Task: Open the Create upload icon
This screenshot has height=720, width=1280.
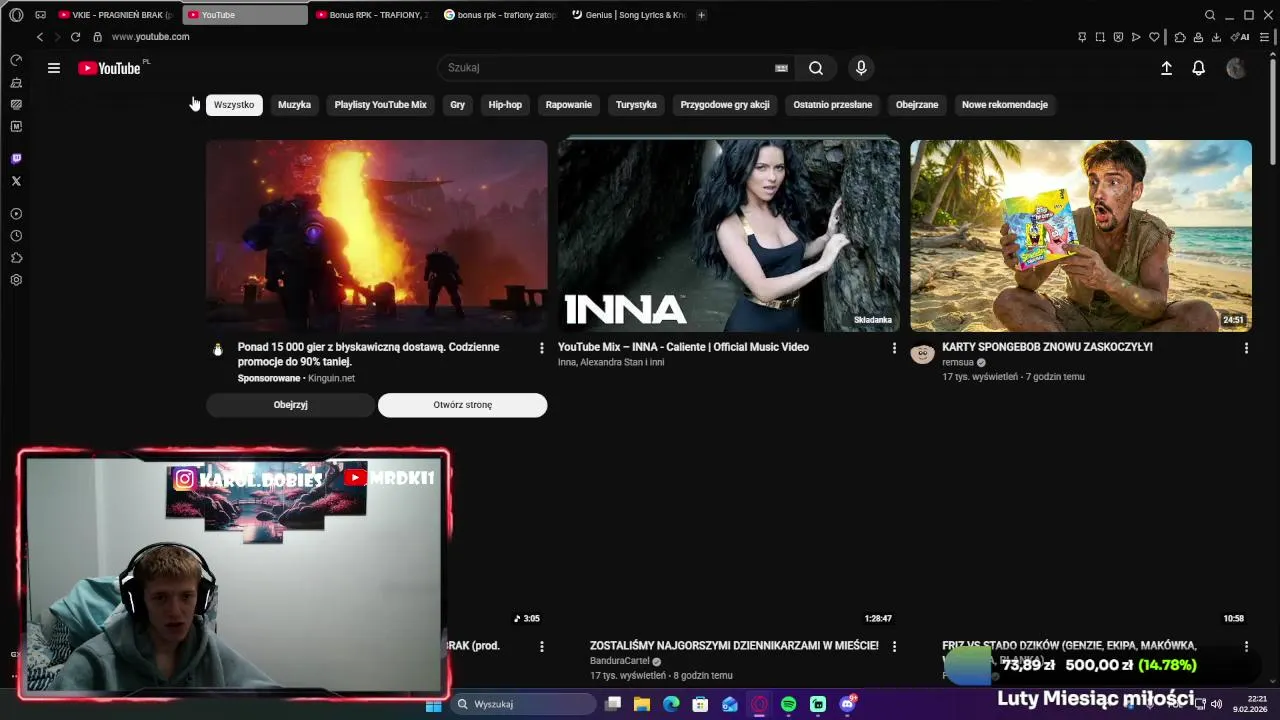Action: coord(1166,68)
